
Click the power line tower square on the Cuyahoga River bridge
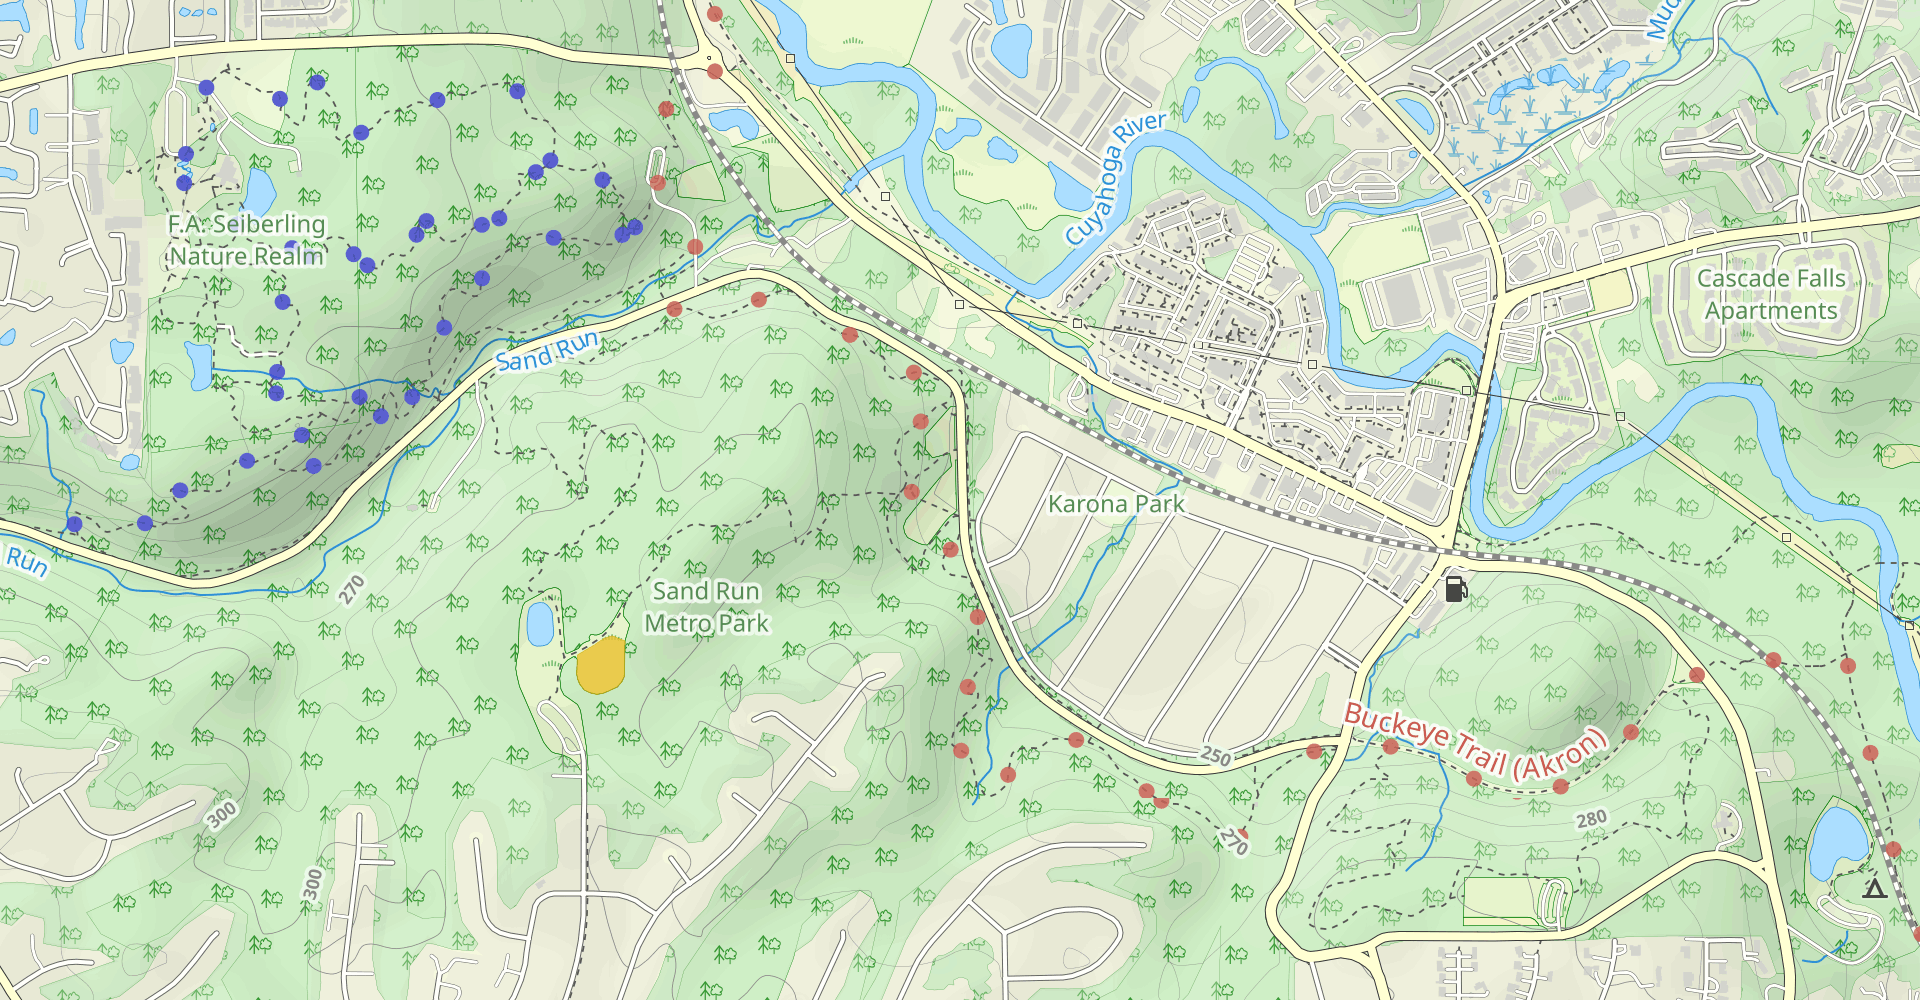point(1467,390)
